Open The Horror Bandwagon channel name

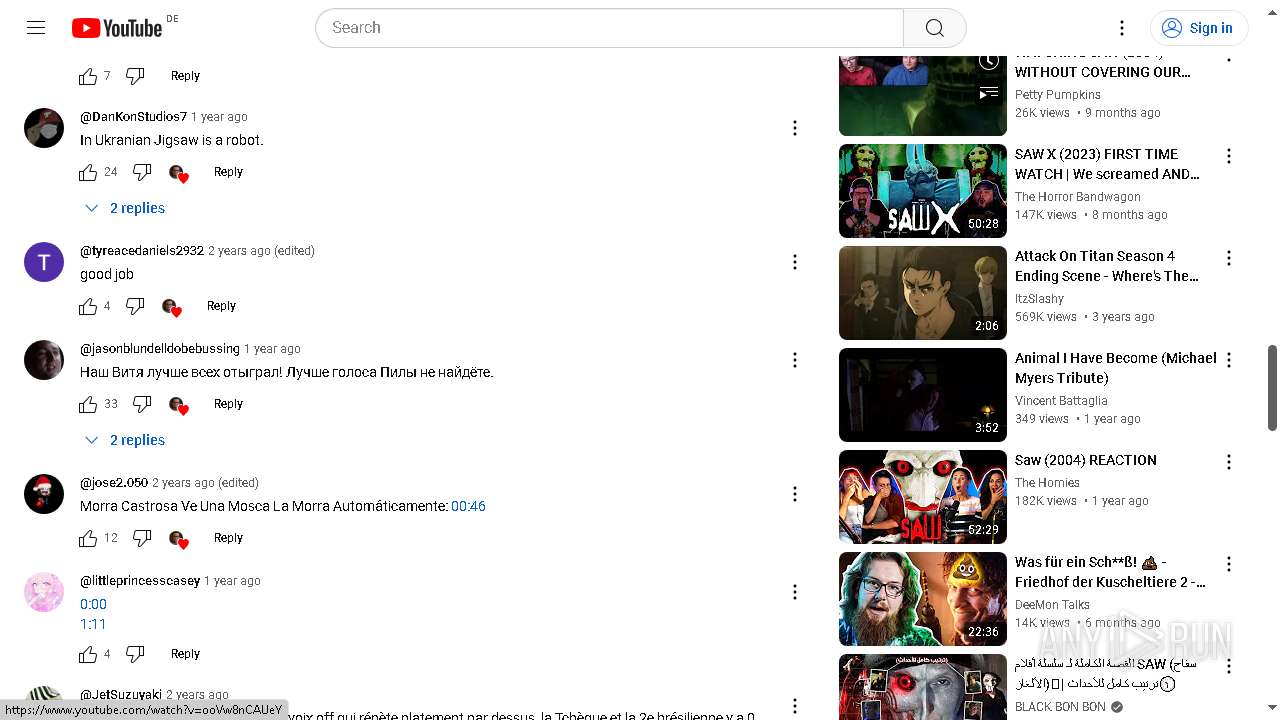click(1077, 197)
